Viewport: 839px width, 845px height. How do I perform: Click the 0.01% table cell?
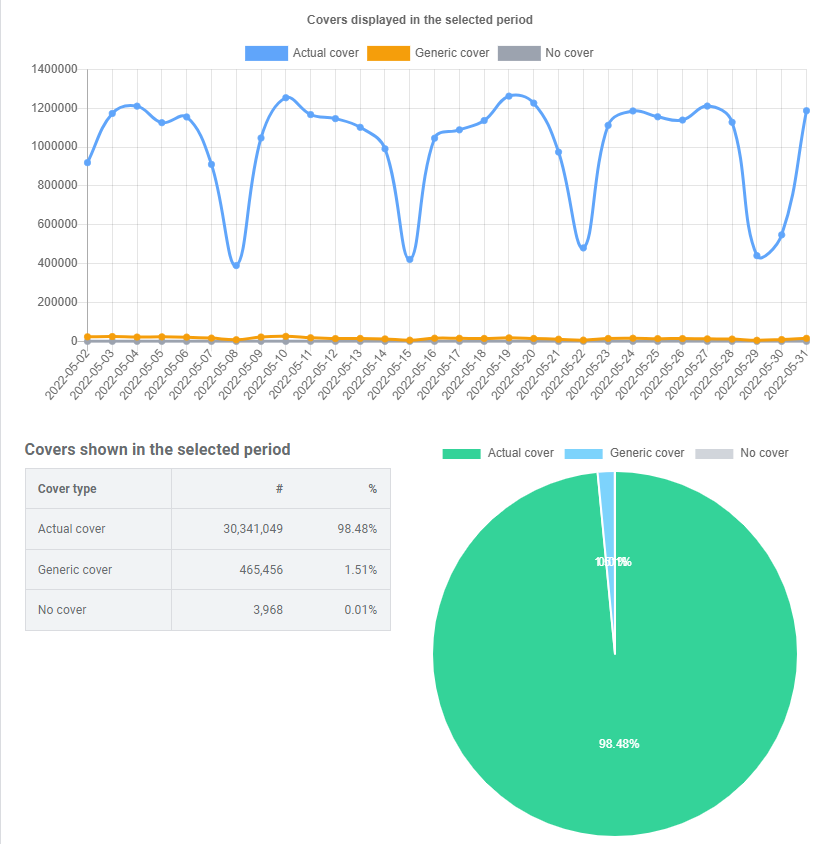(x=360, y=609)
